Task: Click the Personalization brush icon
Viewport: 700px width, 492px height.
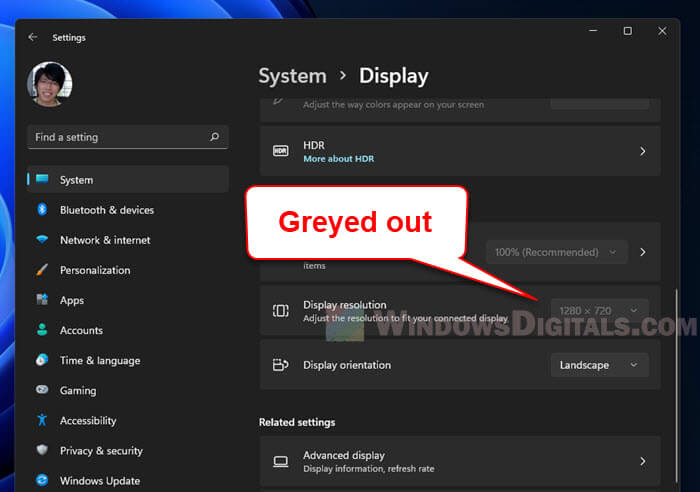Action: [42, 270]
